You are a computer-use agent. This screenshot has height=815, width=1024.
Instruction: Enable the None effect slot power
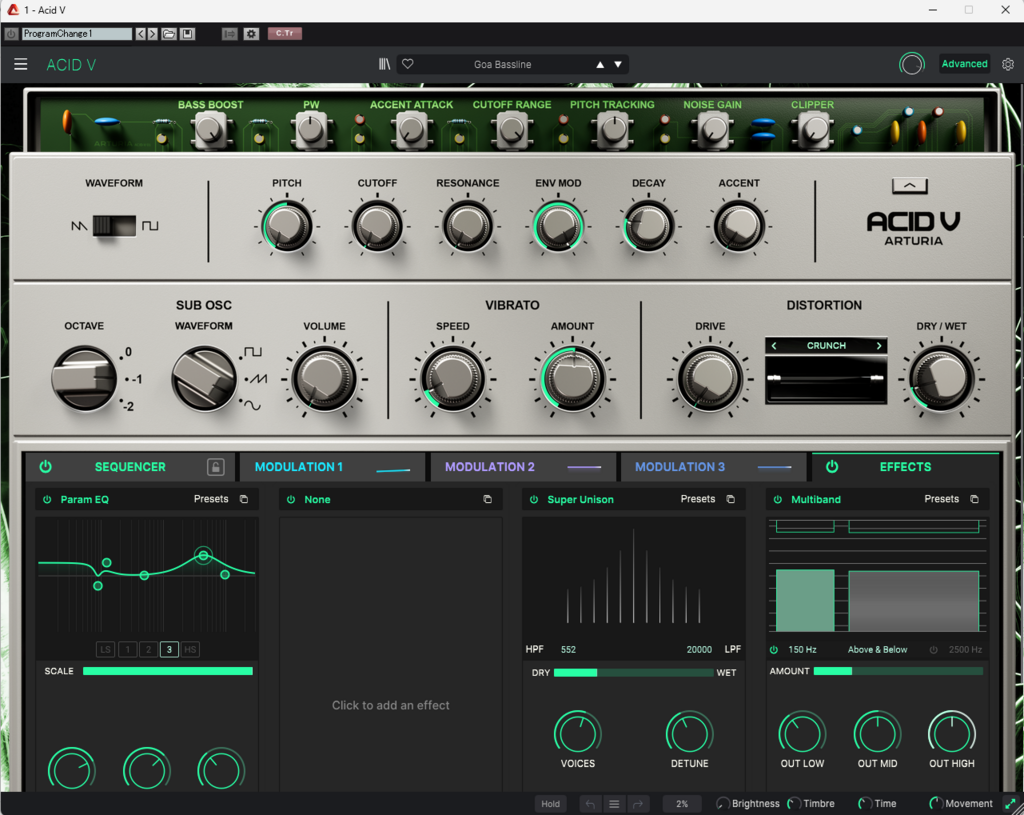click(291, 500)
